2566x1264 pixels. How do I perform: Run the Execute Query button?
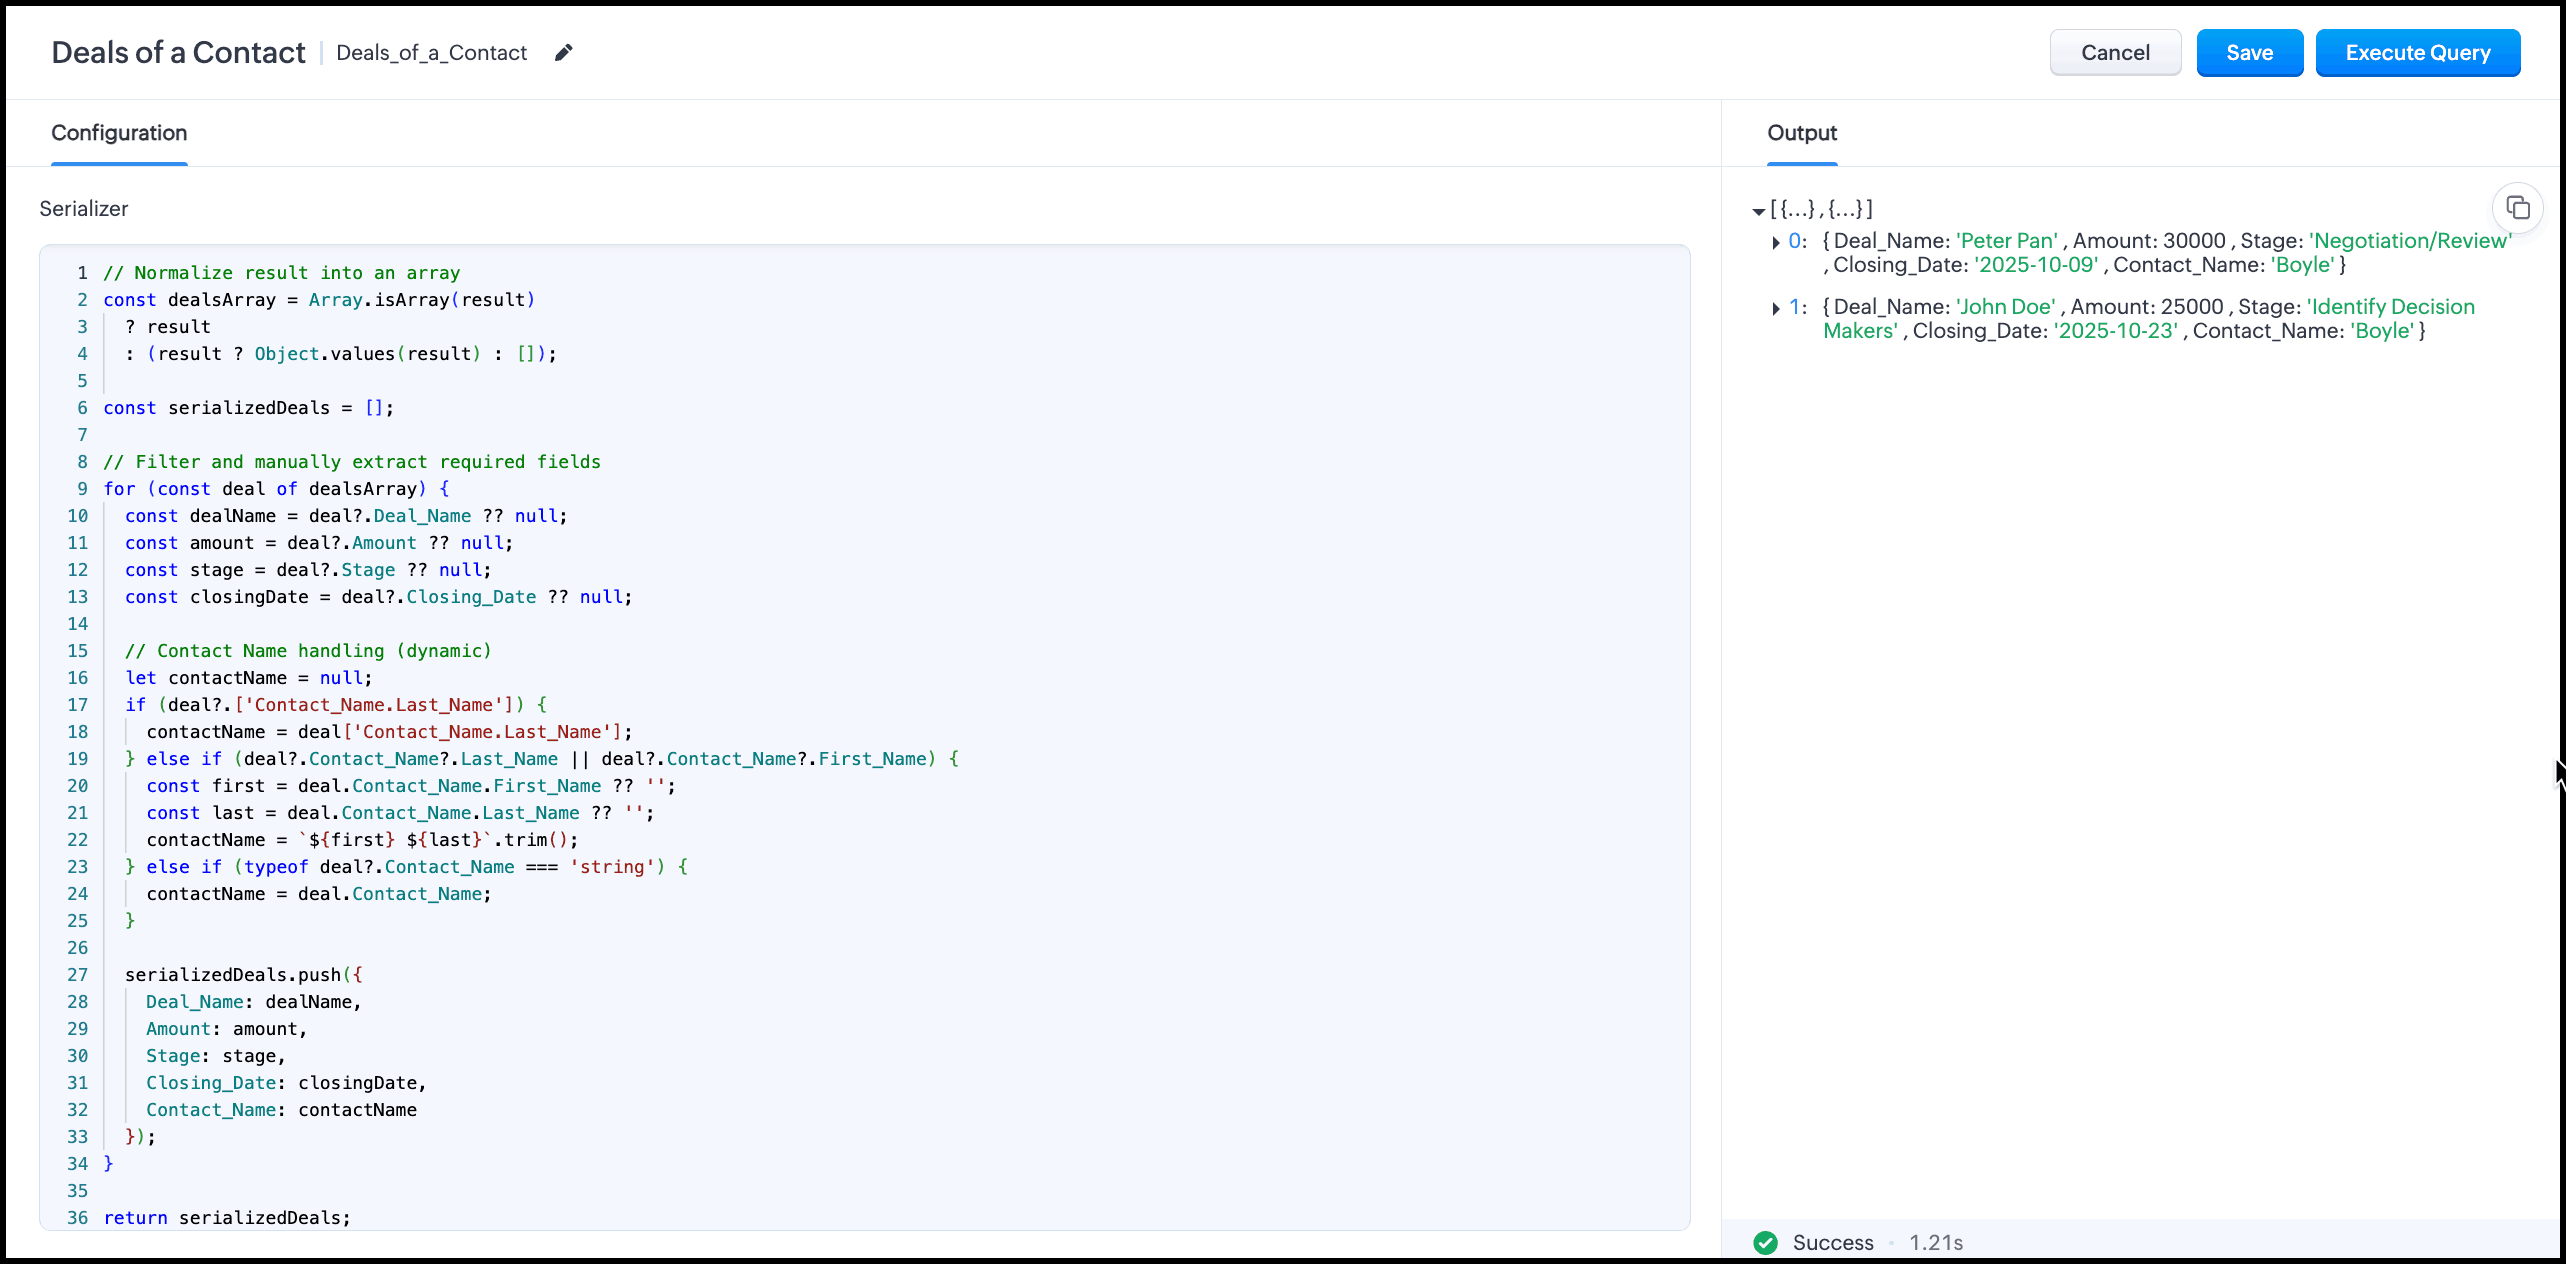pos(2417,53)
